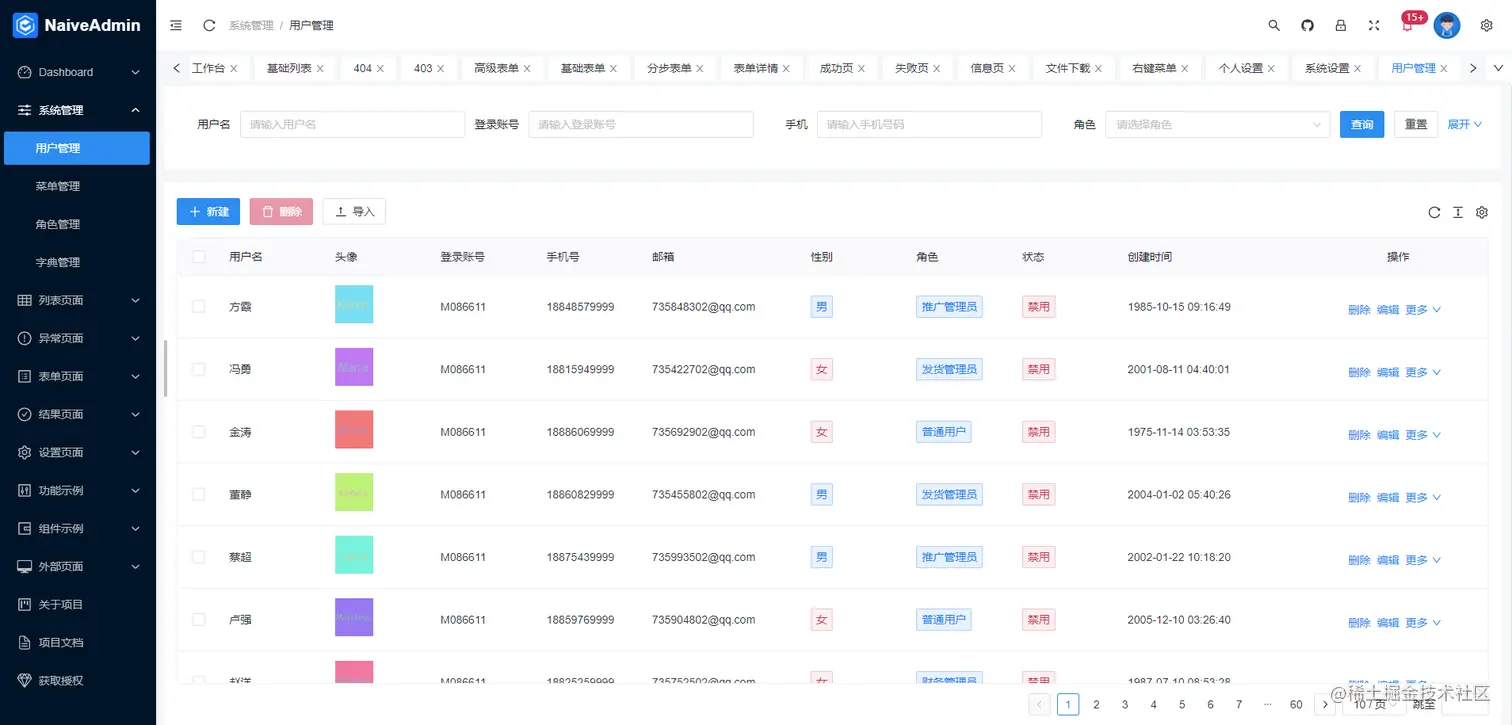This screenshot has height=725, width=1512.
Task: Close the 用户管理 tab
Action: click(x=1444, y=69)
